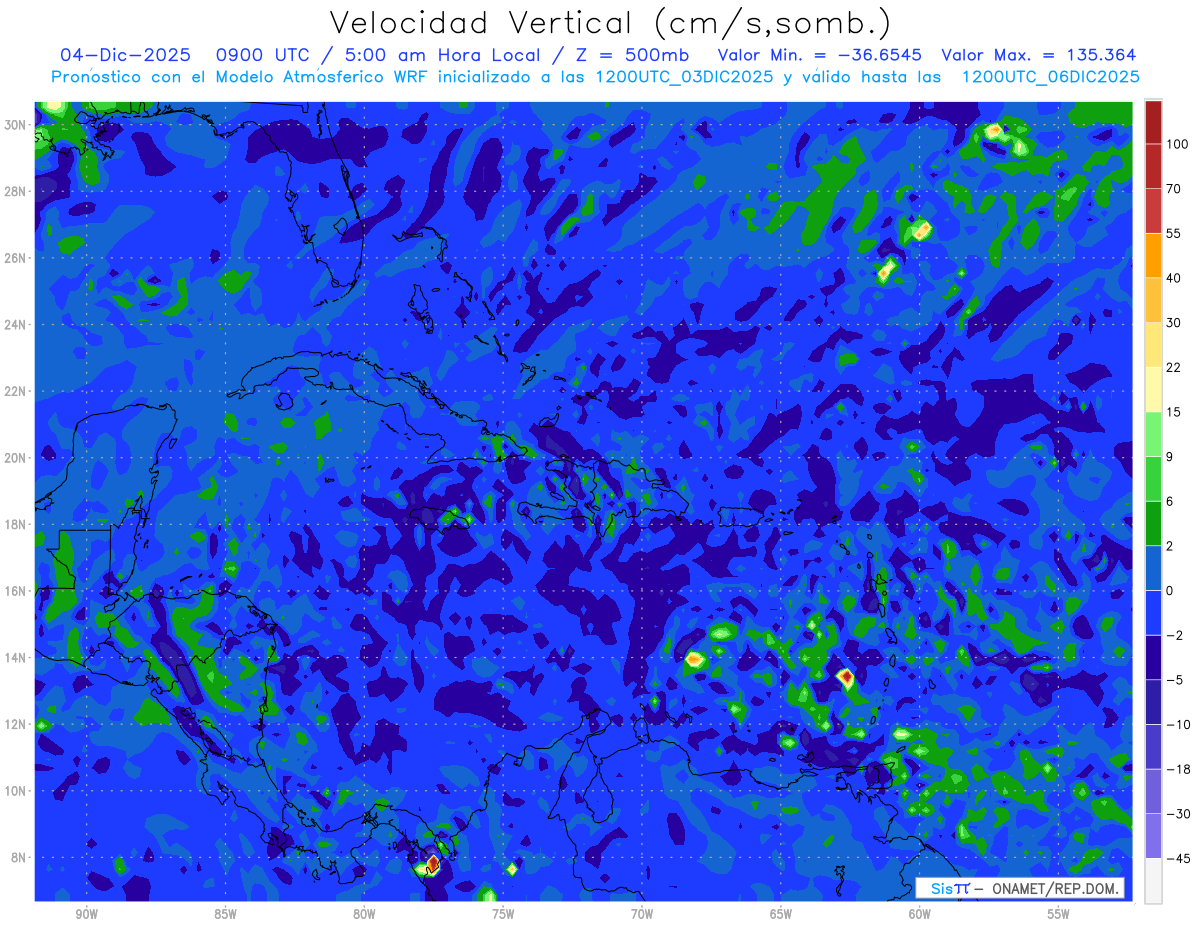Pick the orange color bar segment between 40 and 55
Viewport: 1200px width, 927px height.
(x=1153, y=255)
